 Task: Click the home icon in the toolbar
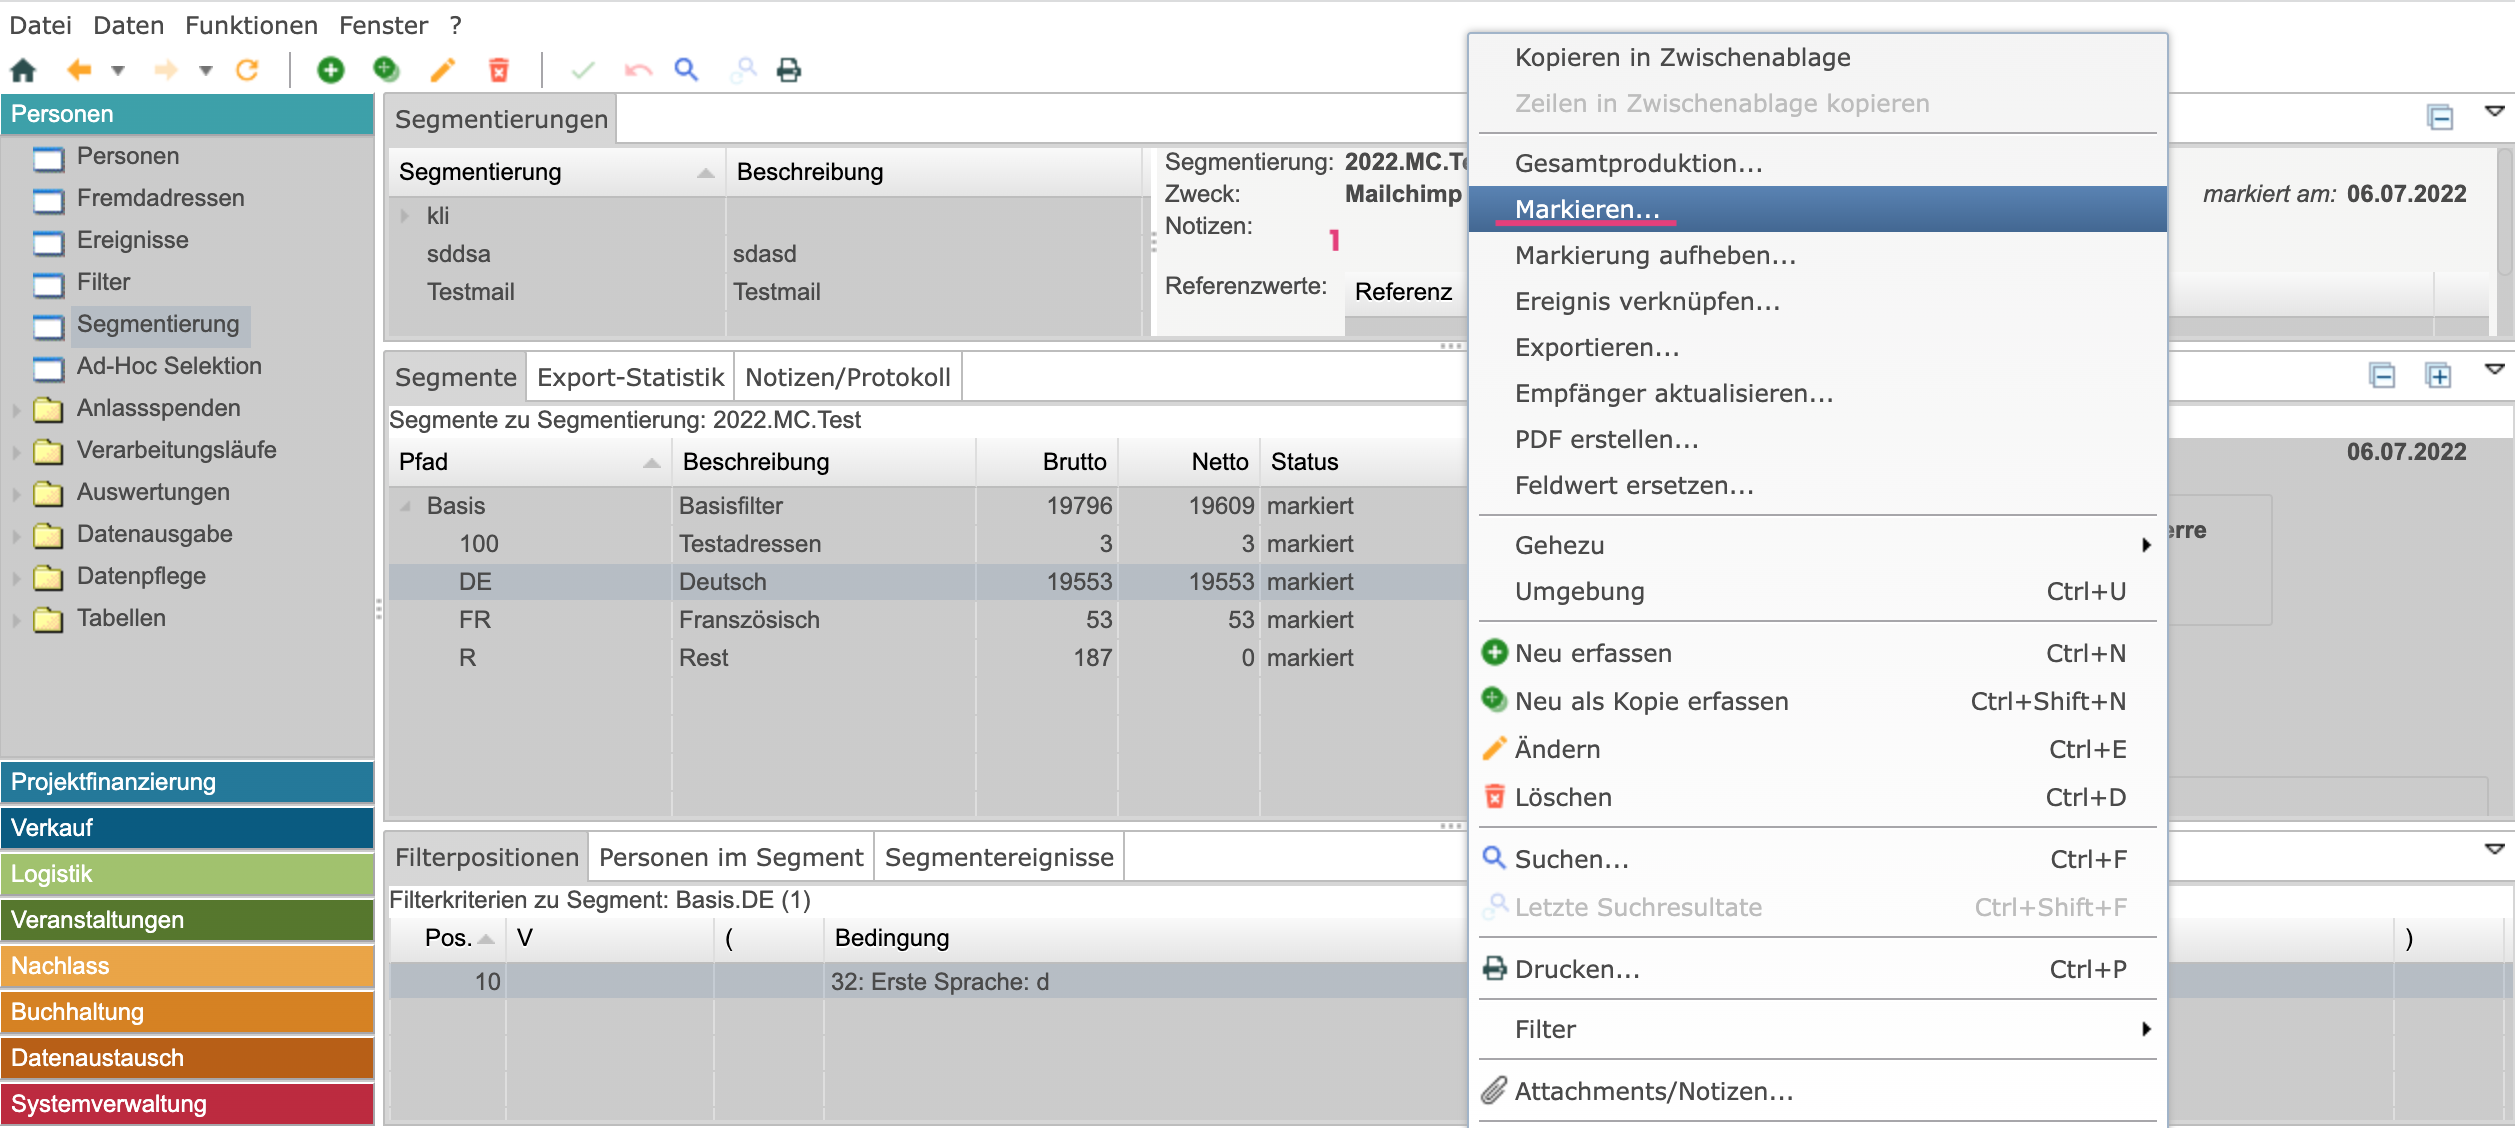(23, 70)
